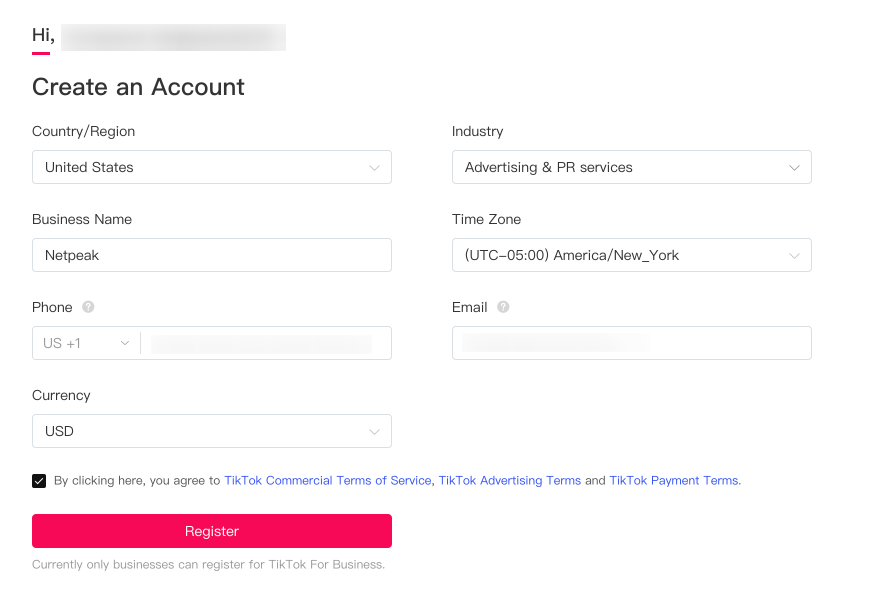Image resolution: width=882 pixels, height=612 pixels.
Task: Submit the form with Register button
Action: click(x=212, y=531)
